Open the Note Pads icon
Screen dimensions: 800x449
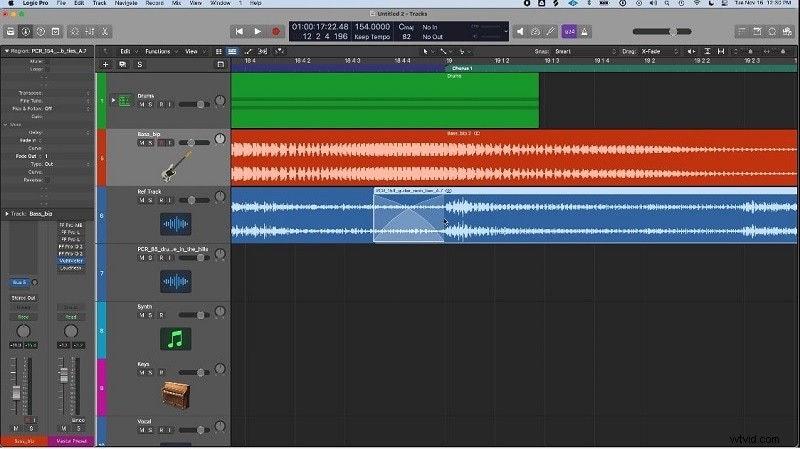757,32
